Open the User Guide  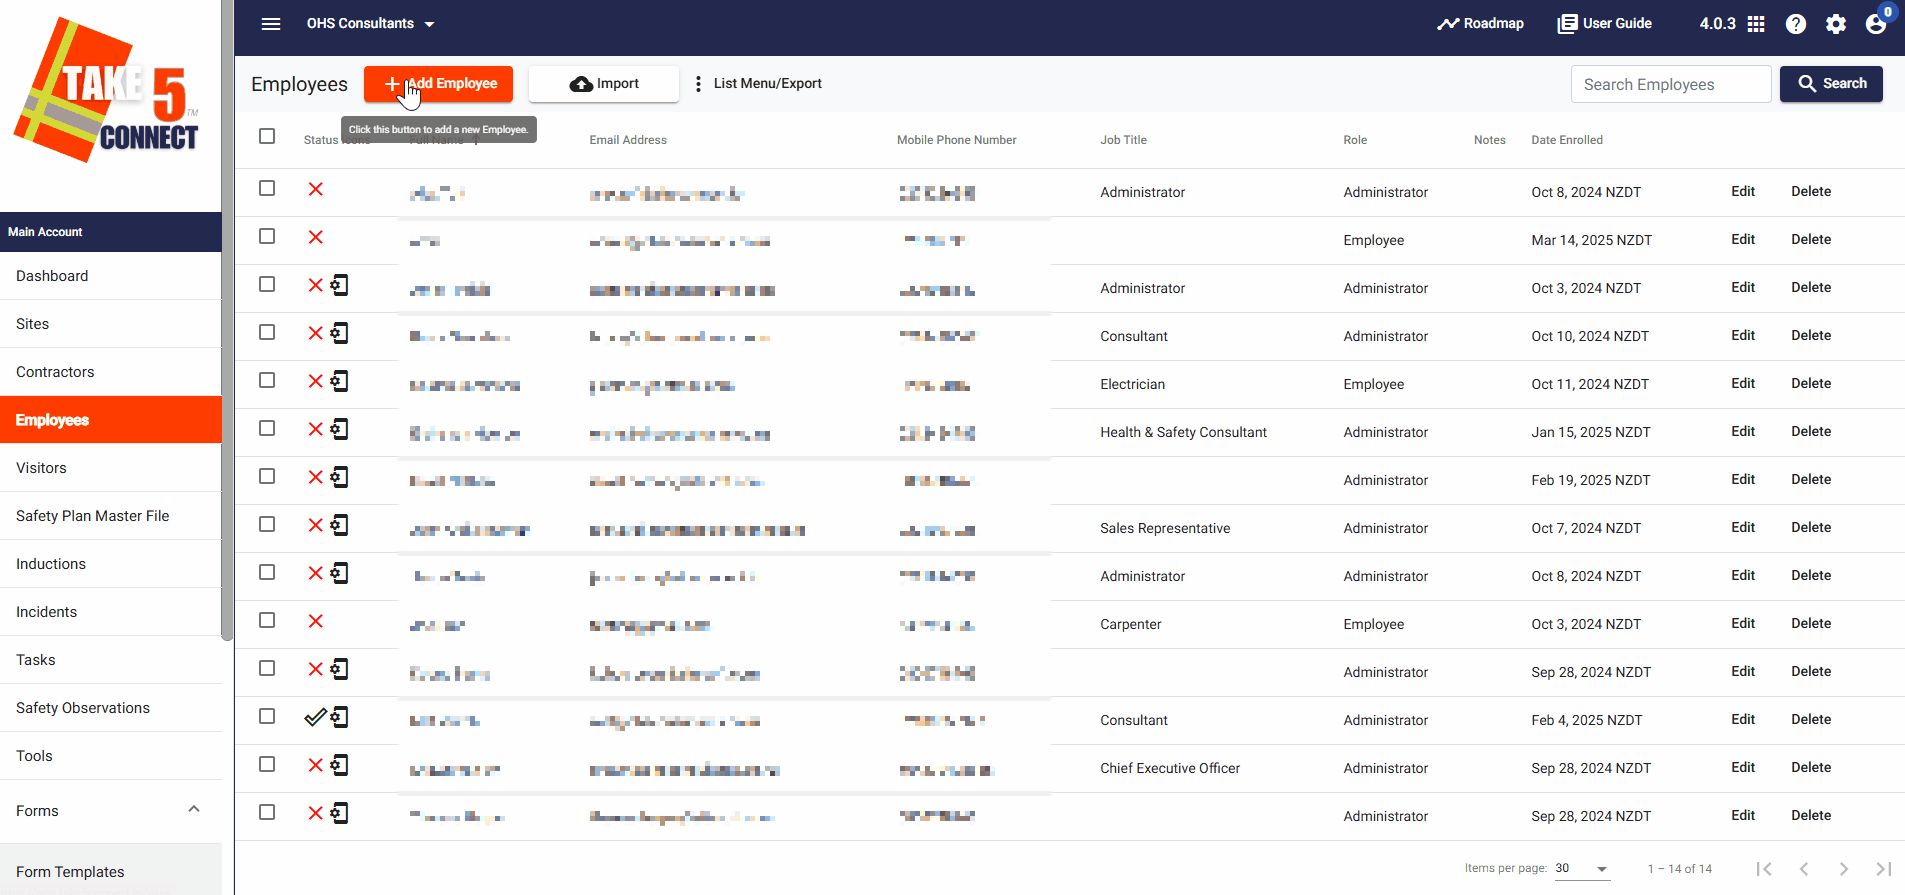[1605, 24]
